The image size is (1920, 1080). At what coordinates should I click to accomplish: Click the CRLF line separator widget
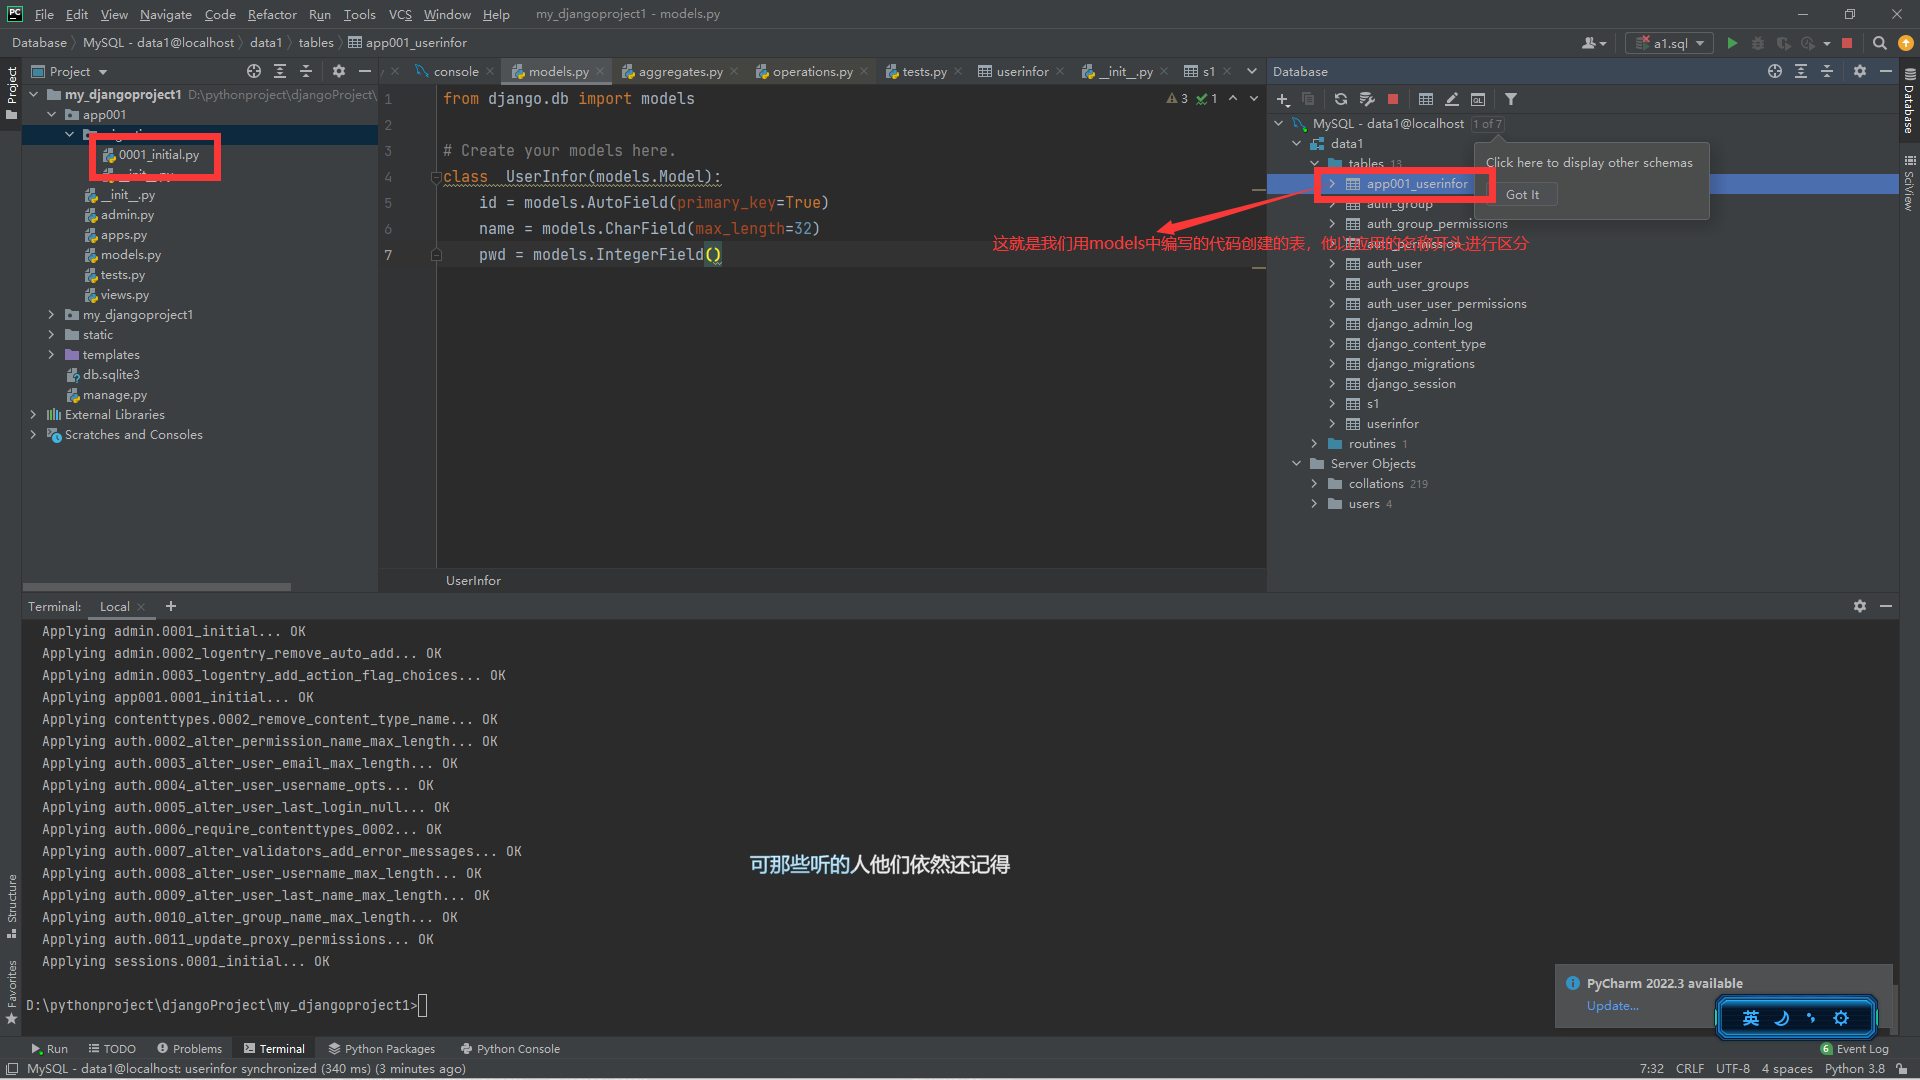click(1690, 1069)
